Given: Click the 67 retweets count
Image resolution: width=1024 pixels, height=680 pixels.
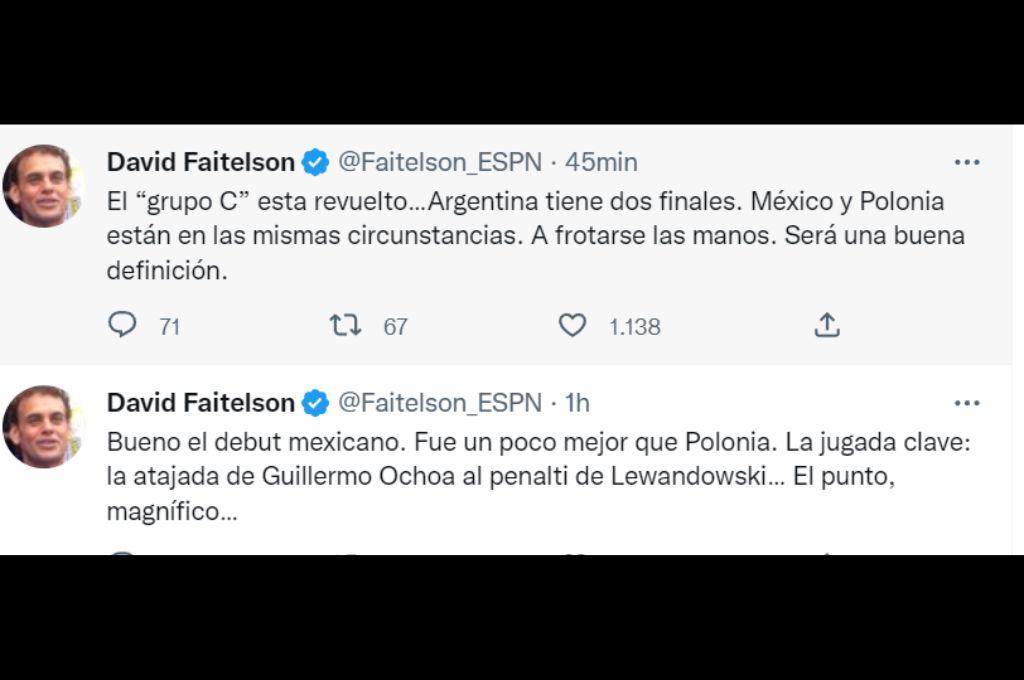Looking at the screenshot, I should [x=393, y=325].
